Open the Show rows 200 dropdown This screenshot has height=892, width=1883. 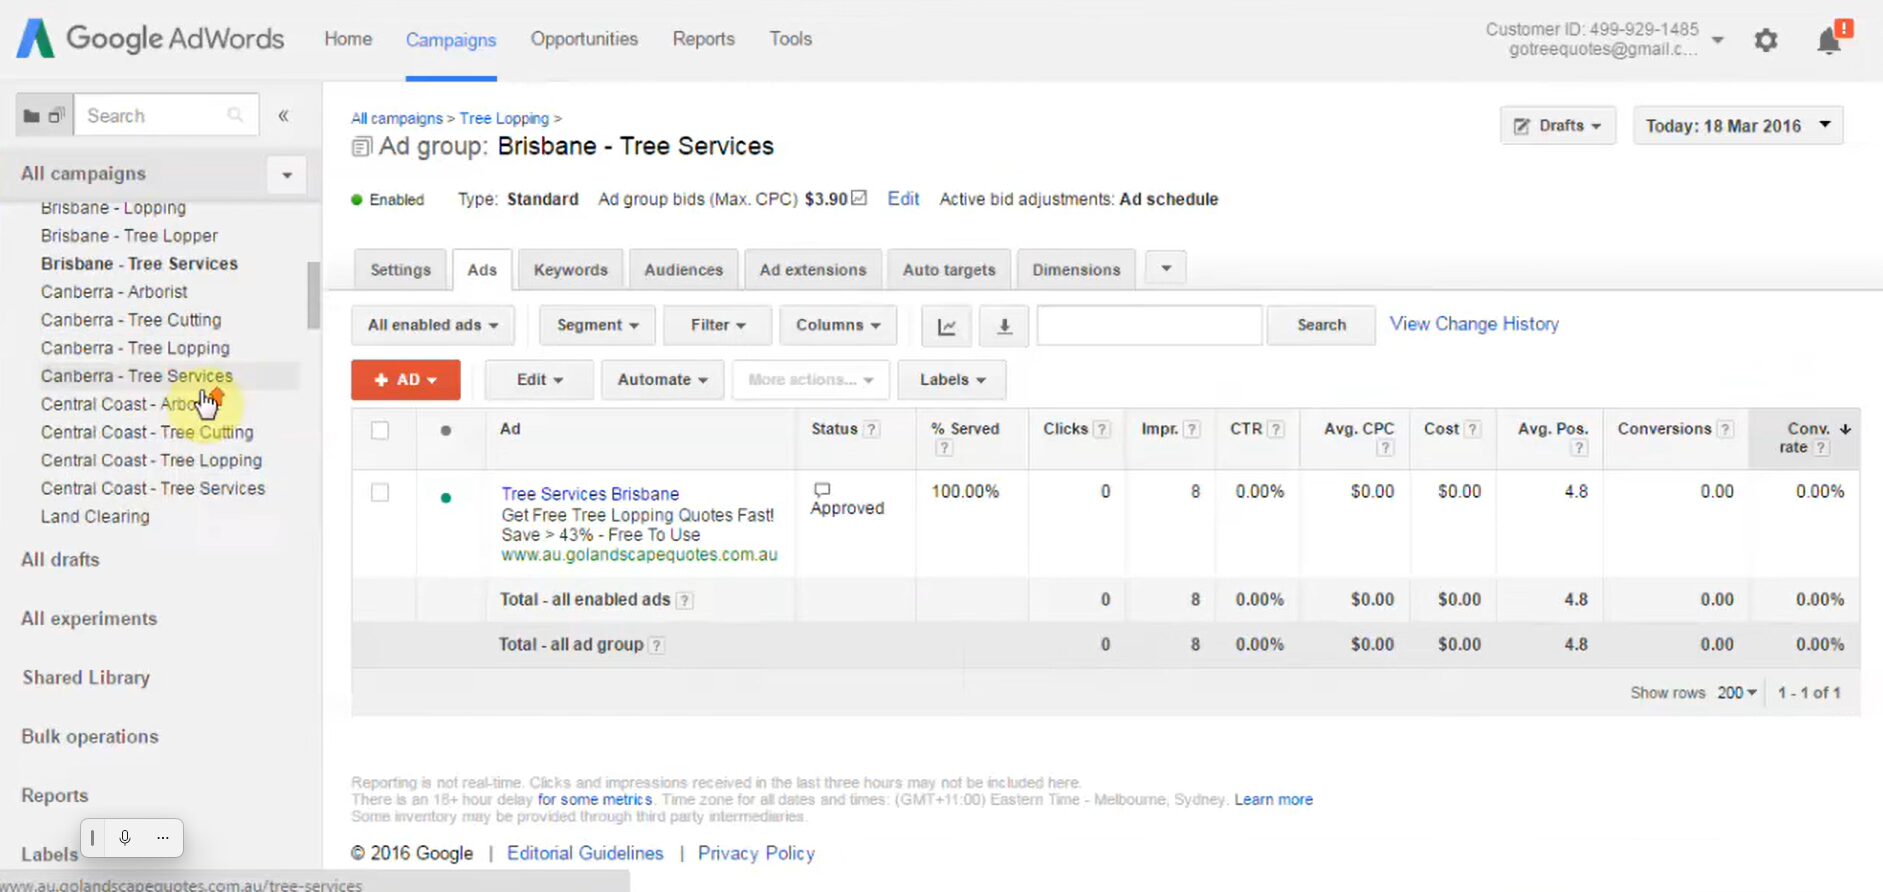pyautogui.click(x=1737, y=692)
